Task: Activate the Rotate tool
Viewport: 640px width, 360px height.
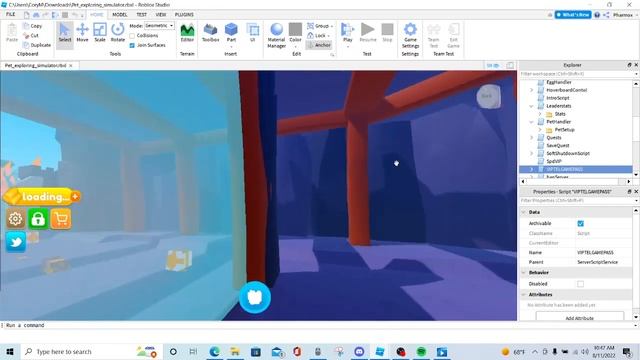Action: (x=118, y=33)
